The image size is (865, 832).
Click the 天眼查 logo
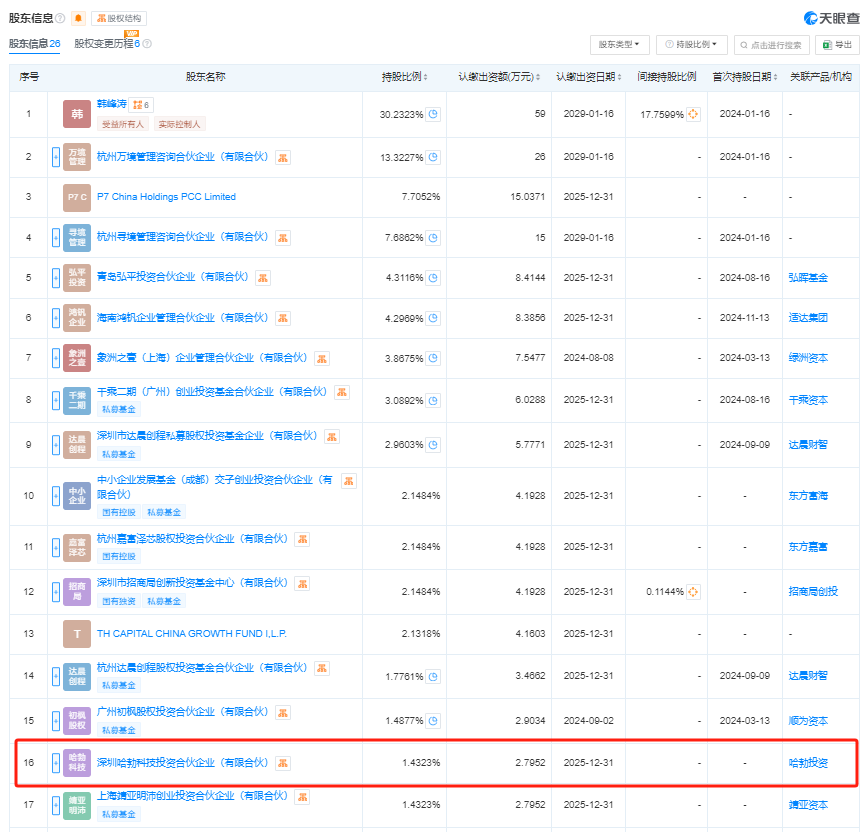[x=830, y=18]
